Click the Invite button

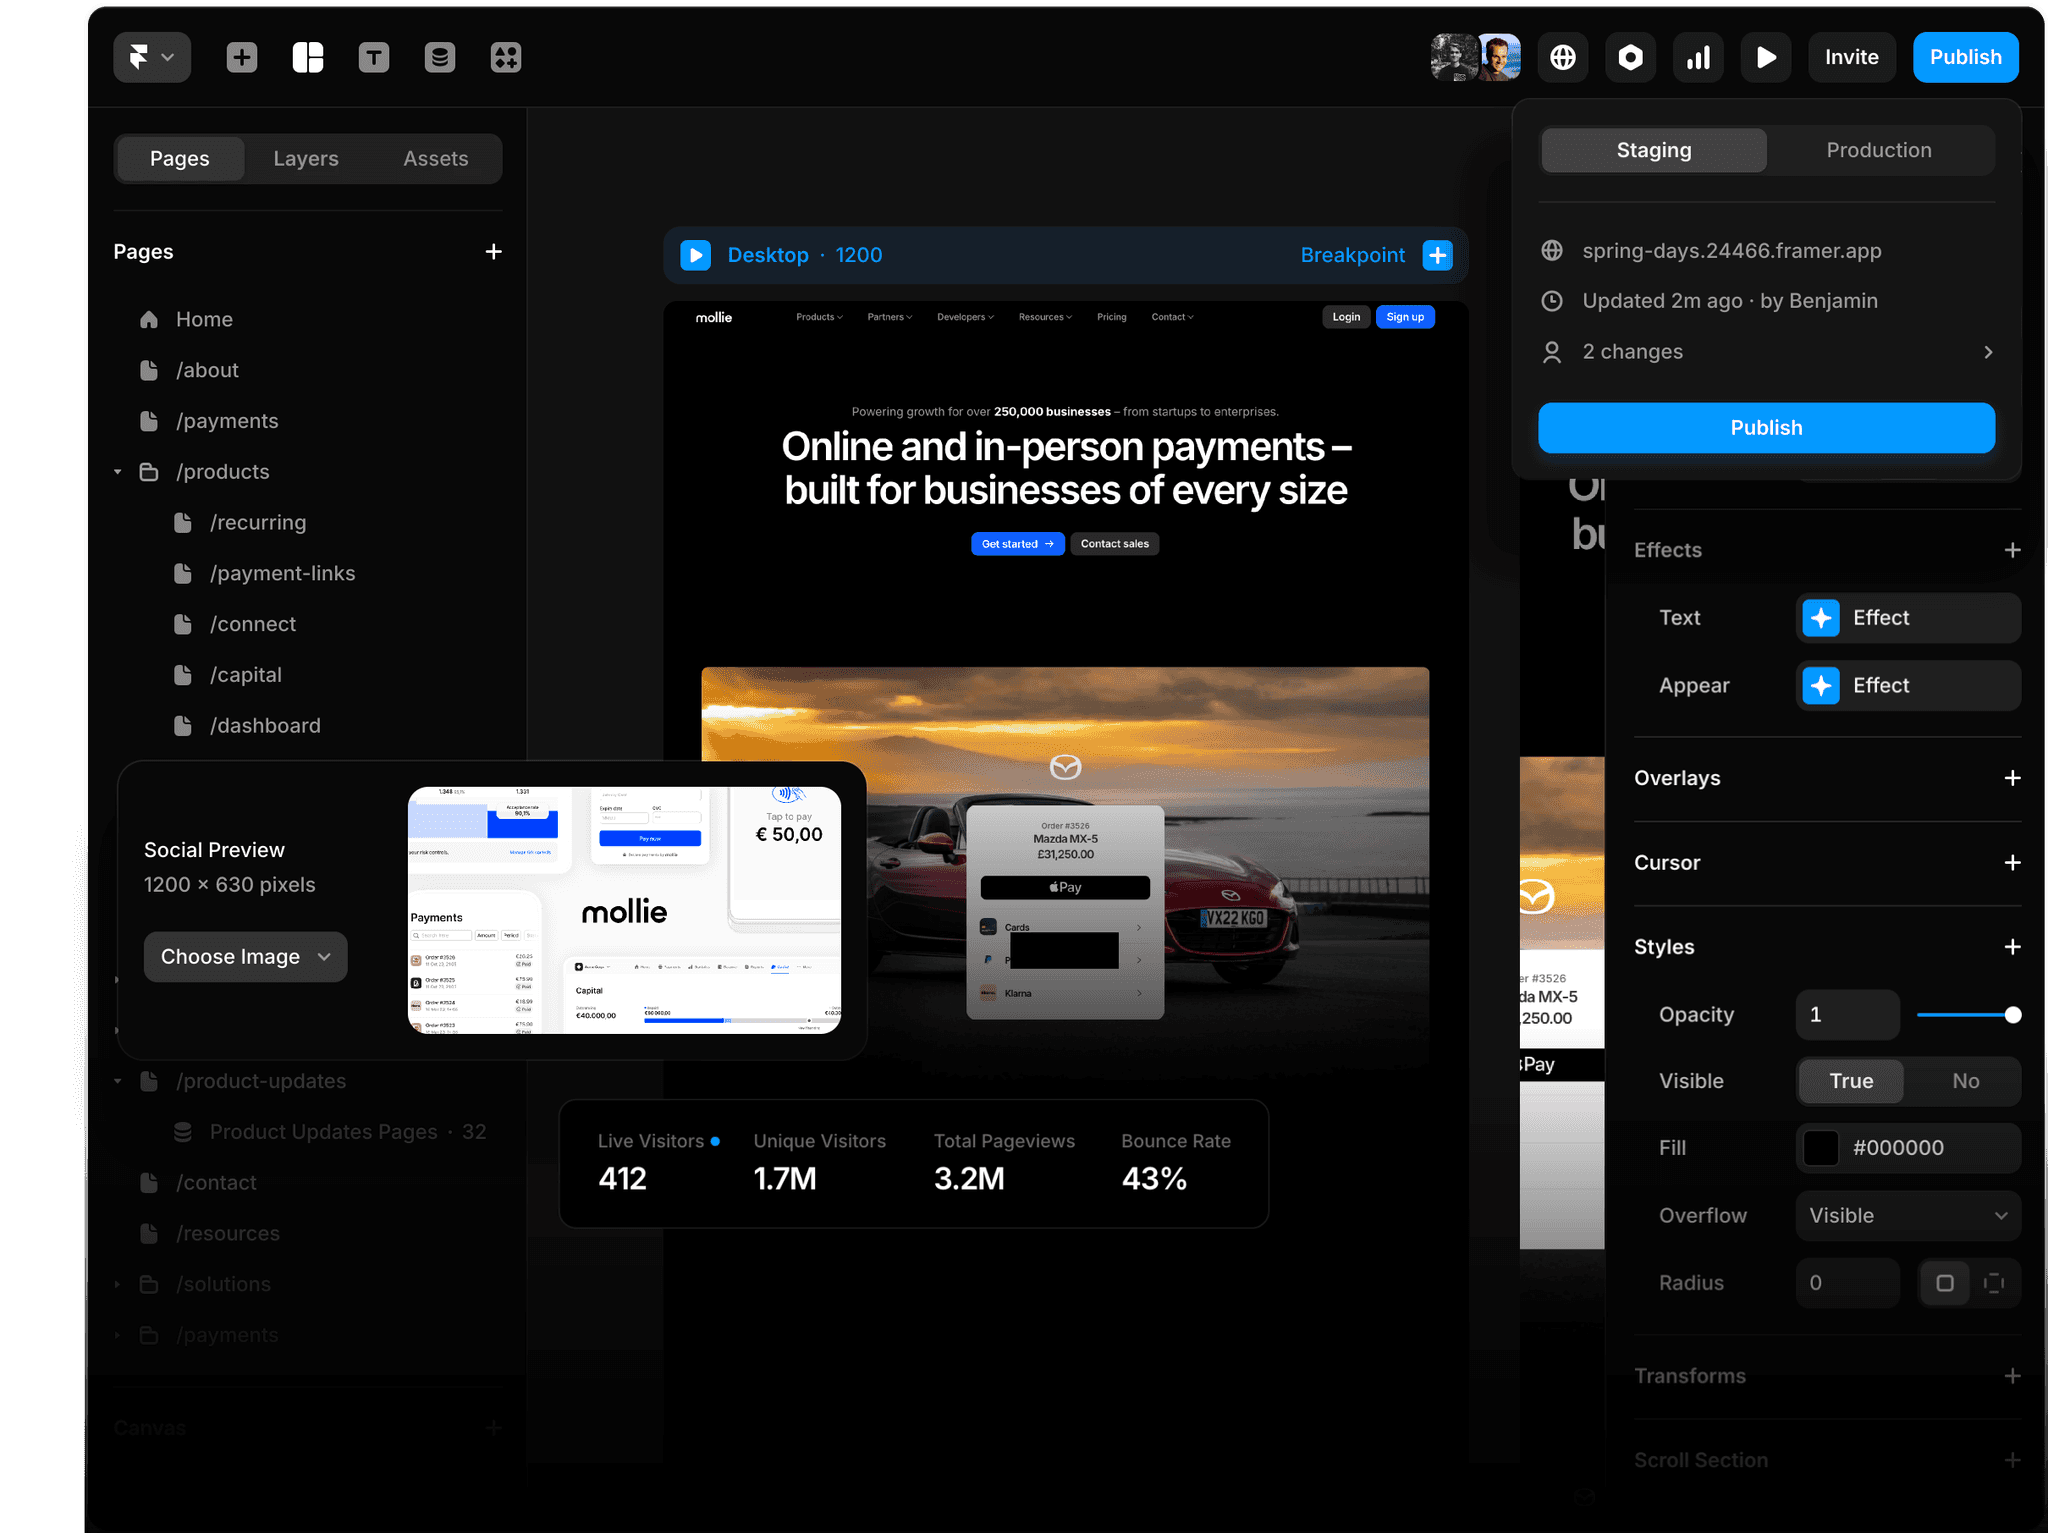[x=1851, y=57]
